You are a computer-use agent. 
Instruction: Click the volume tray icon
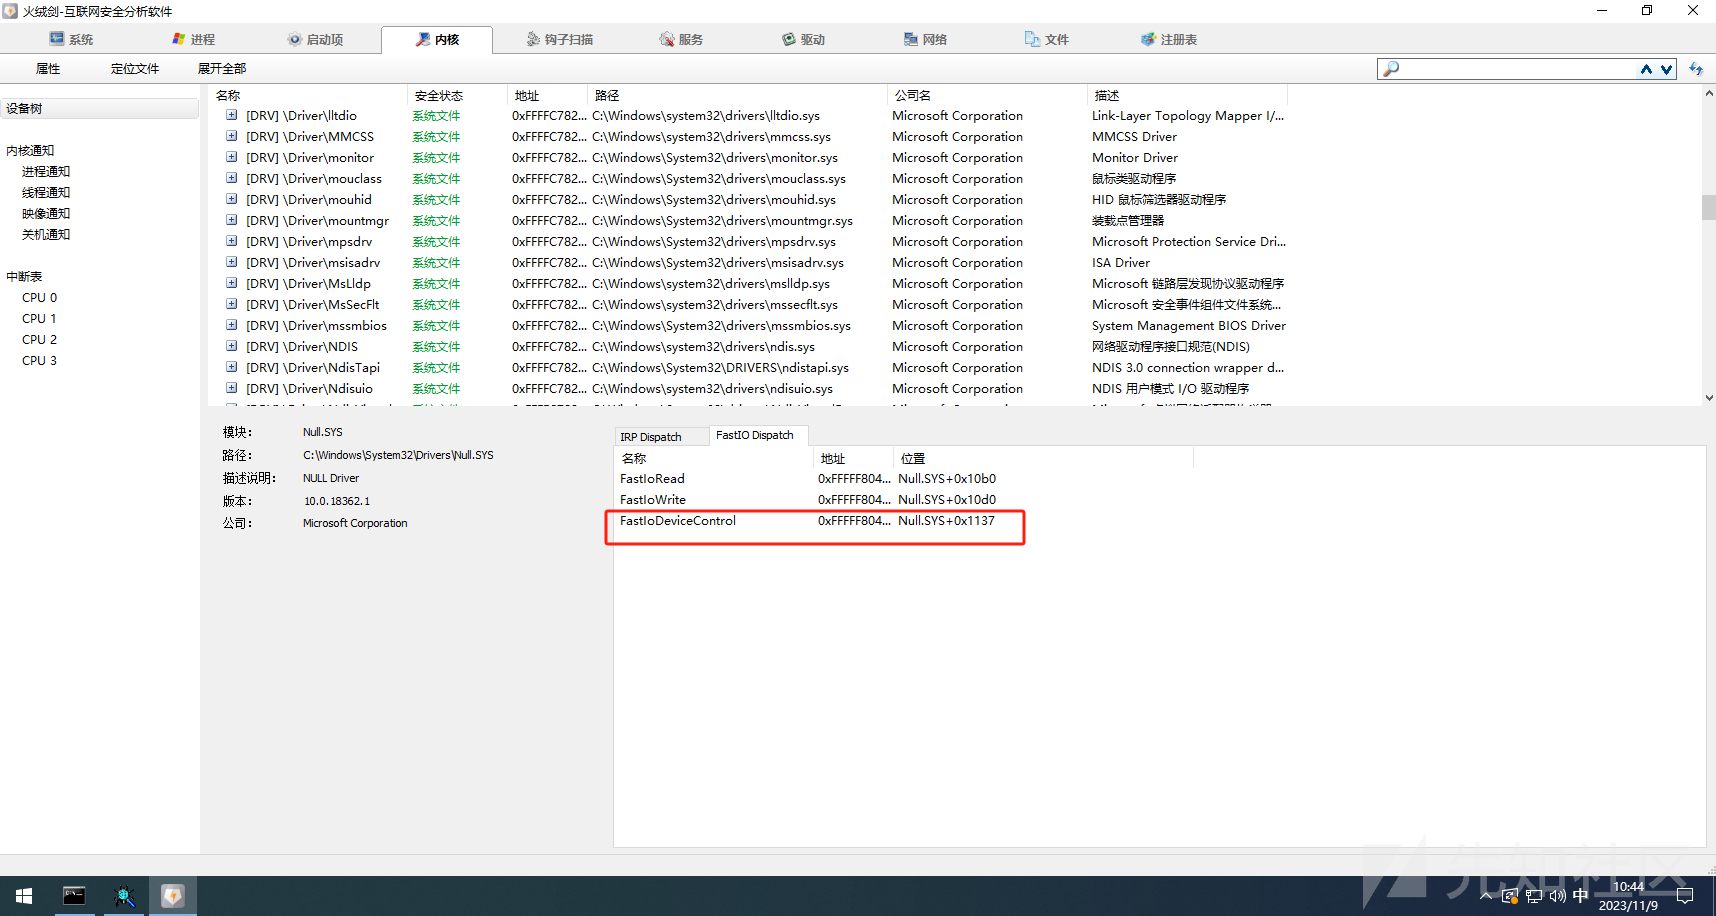pos(1557,896)
